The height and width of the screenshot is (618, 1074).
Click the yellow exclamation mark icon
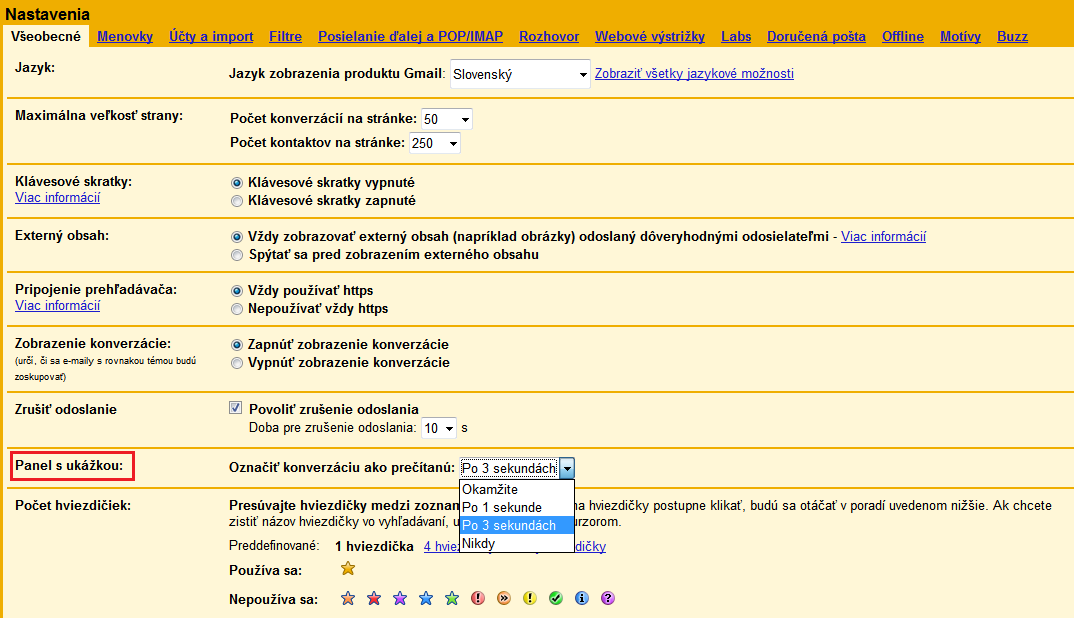coord(530,598)
